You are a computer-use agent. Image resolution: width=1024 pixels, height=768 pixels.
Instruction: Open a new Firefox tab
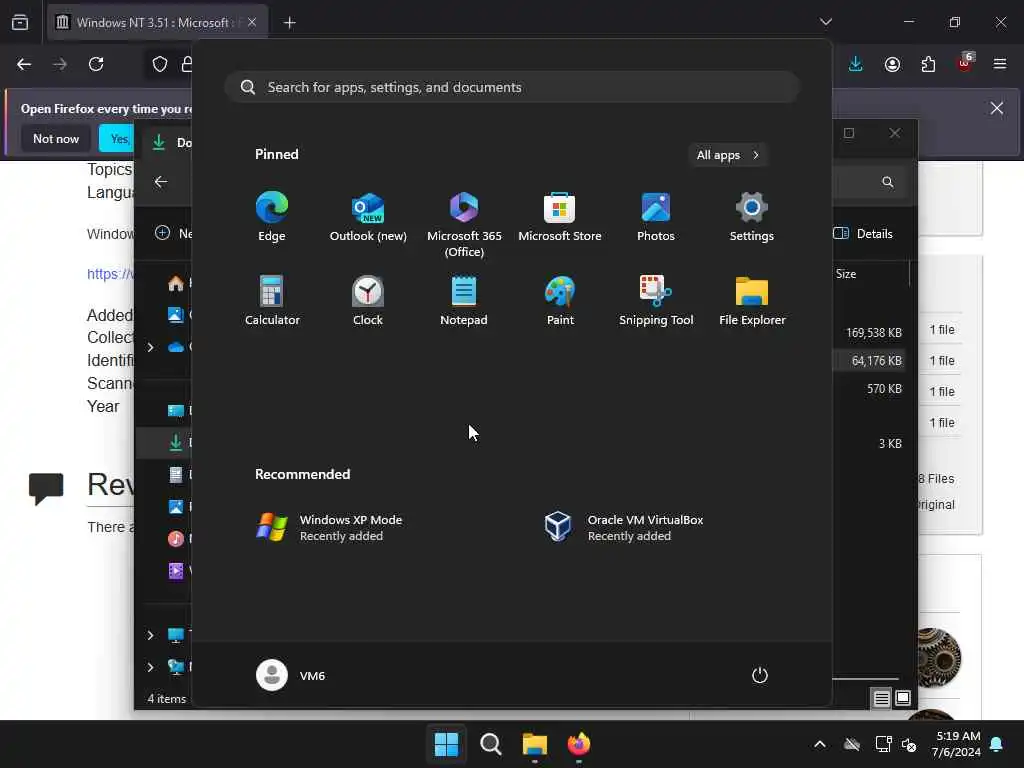point(289,23)
